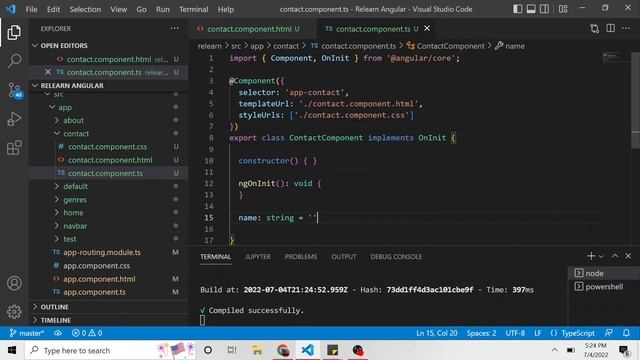
Task: Close contact.component.ts in Open Editors list
Action: pos(48,72)
